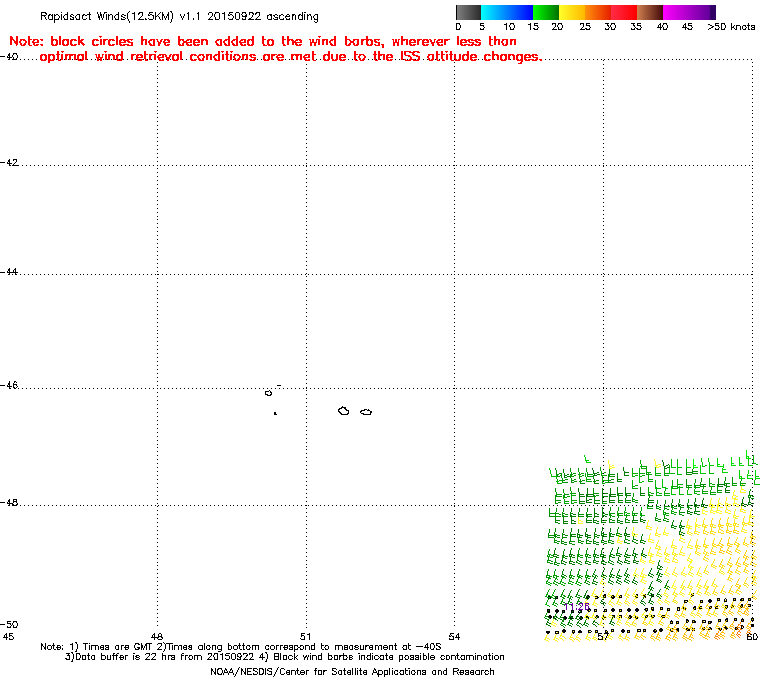Click the green 15-20 knots color band
Screen dimensions: 760x688
pyautogui.click(x=546, y=12)
